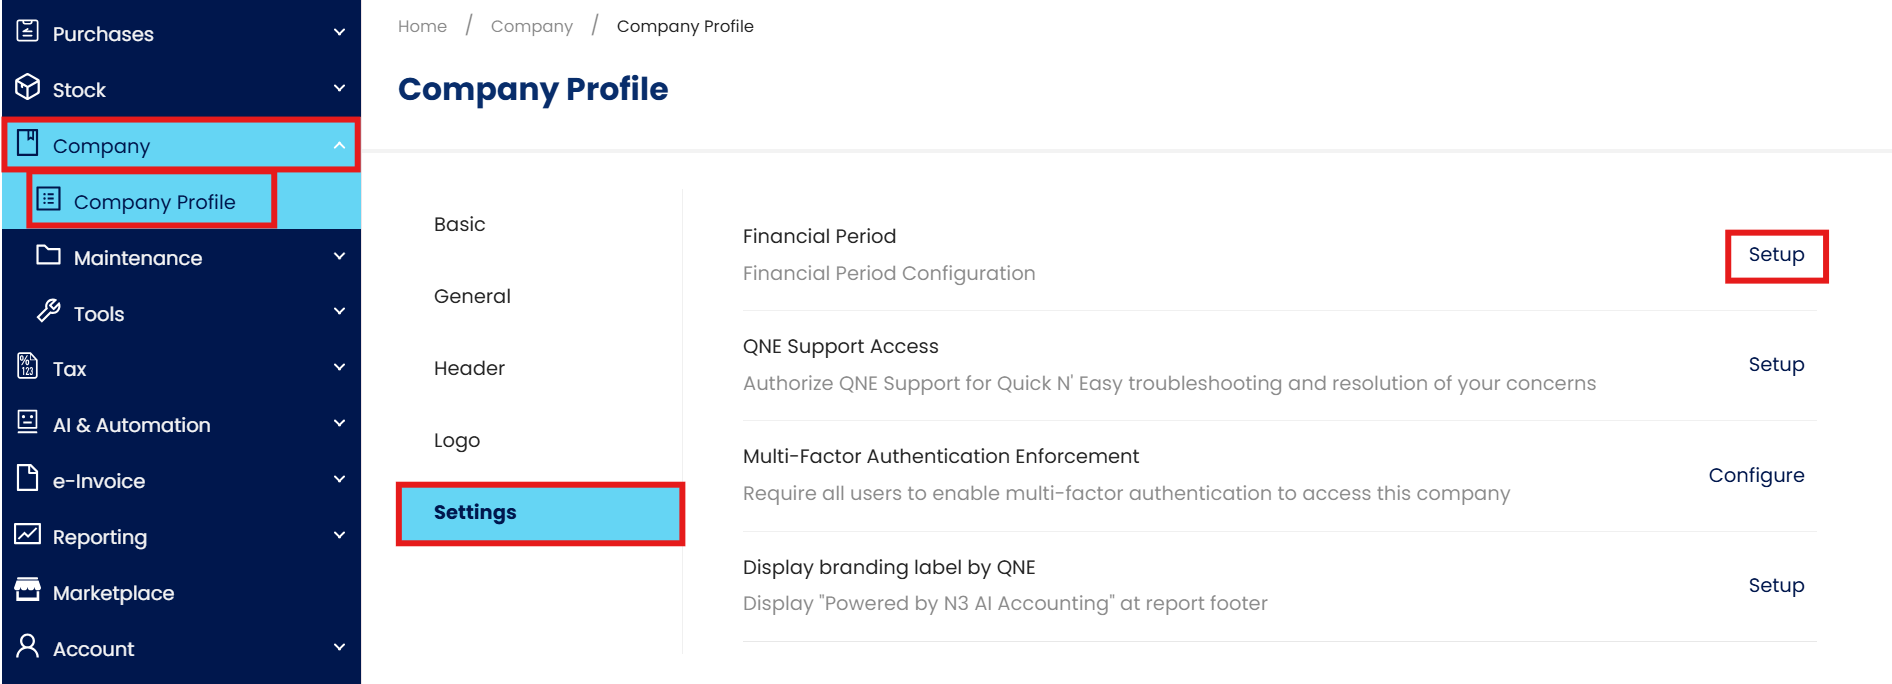
Task: Expand the Maintenance submenu chevron
Action: 339,257
